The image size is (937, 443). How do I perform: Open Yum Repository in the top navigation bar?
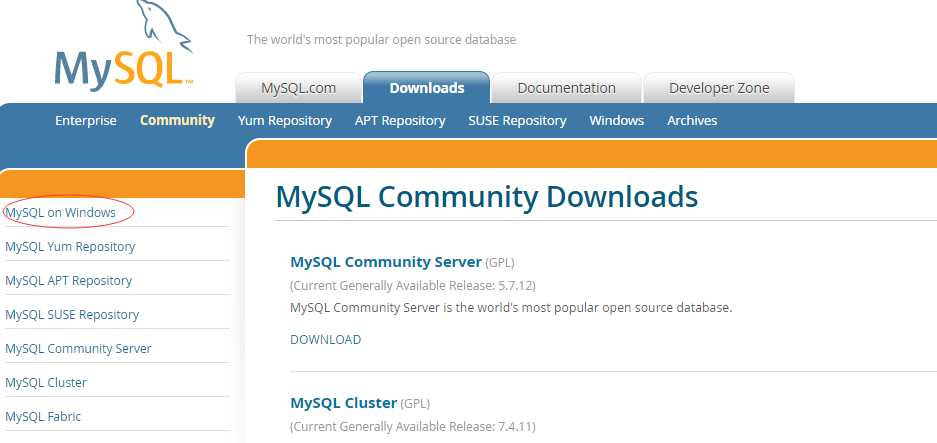click(284, 121)
